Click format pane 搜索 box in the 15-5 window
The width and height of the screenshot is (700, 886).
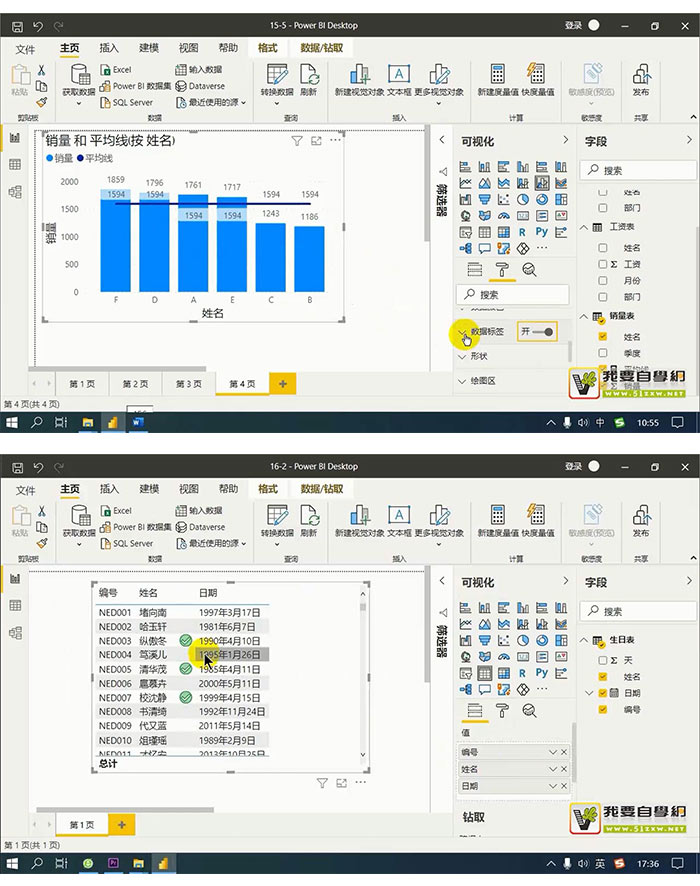tap(512, 294)
